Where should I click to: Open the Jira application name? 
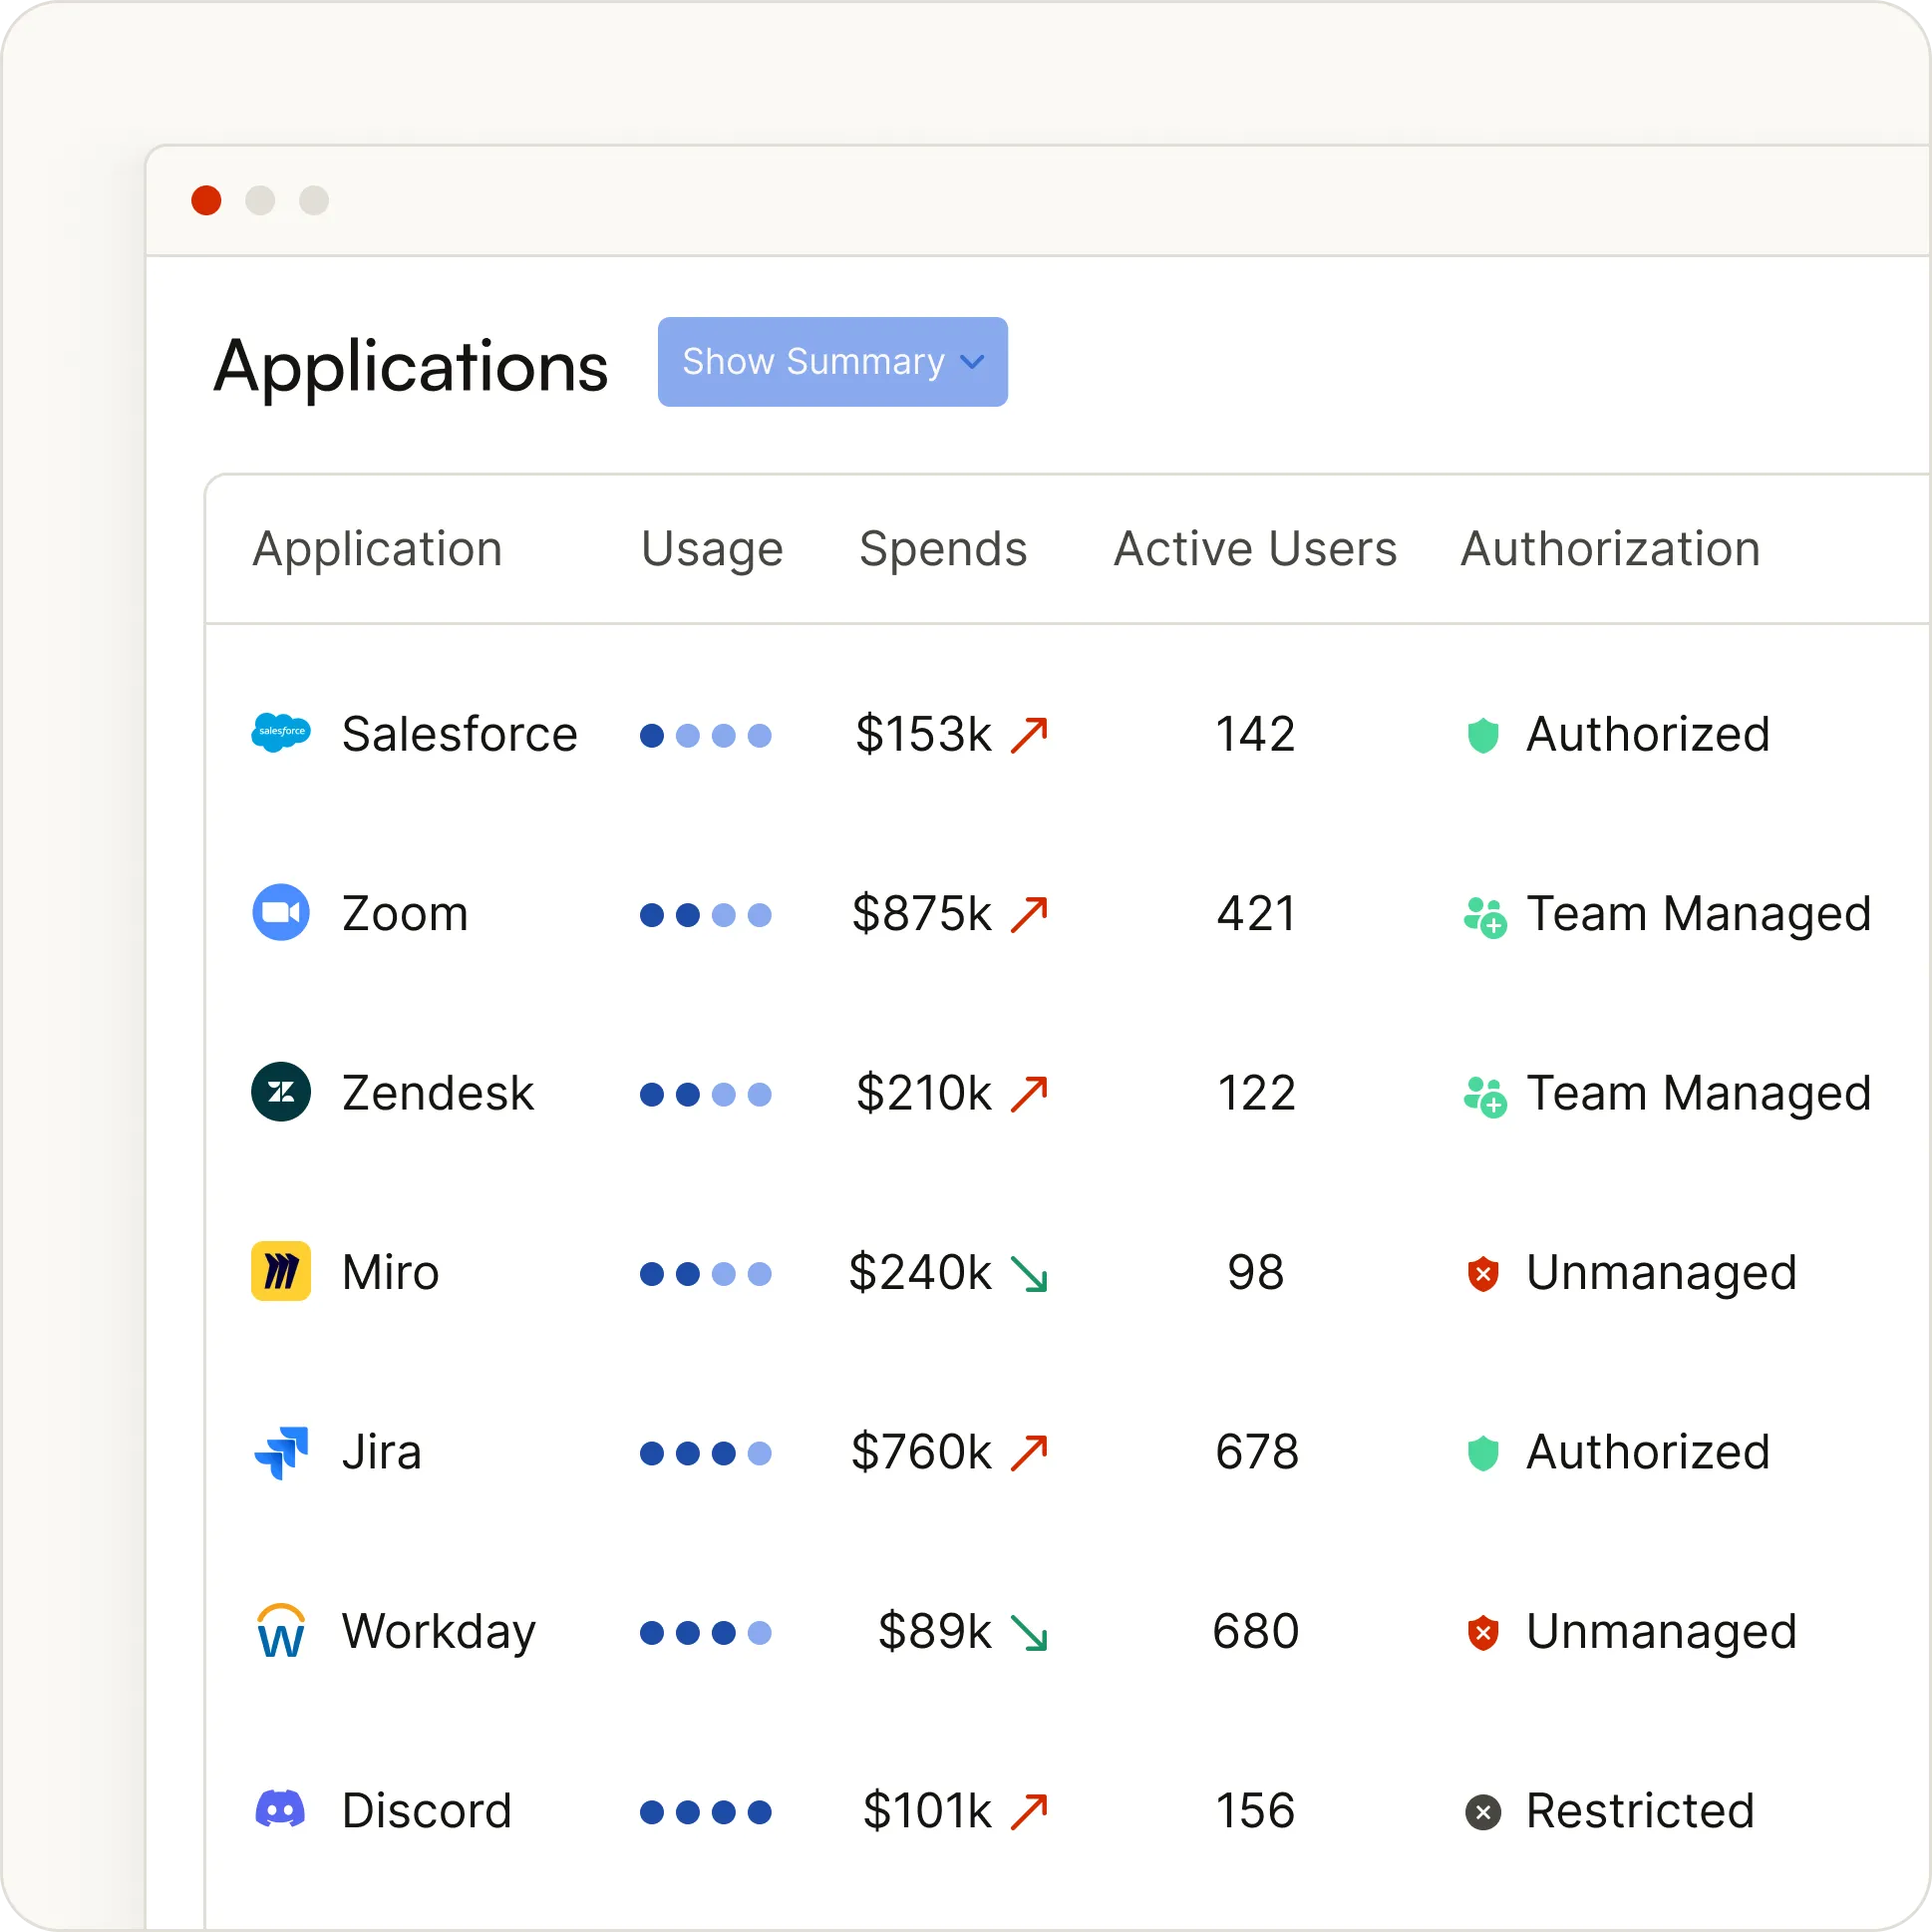coord(381,1451)
